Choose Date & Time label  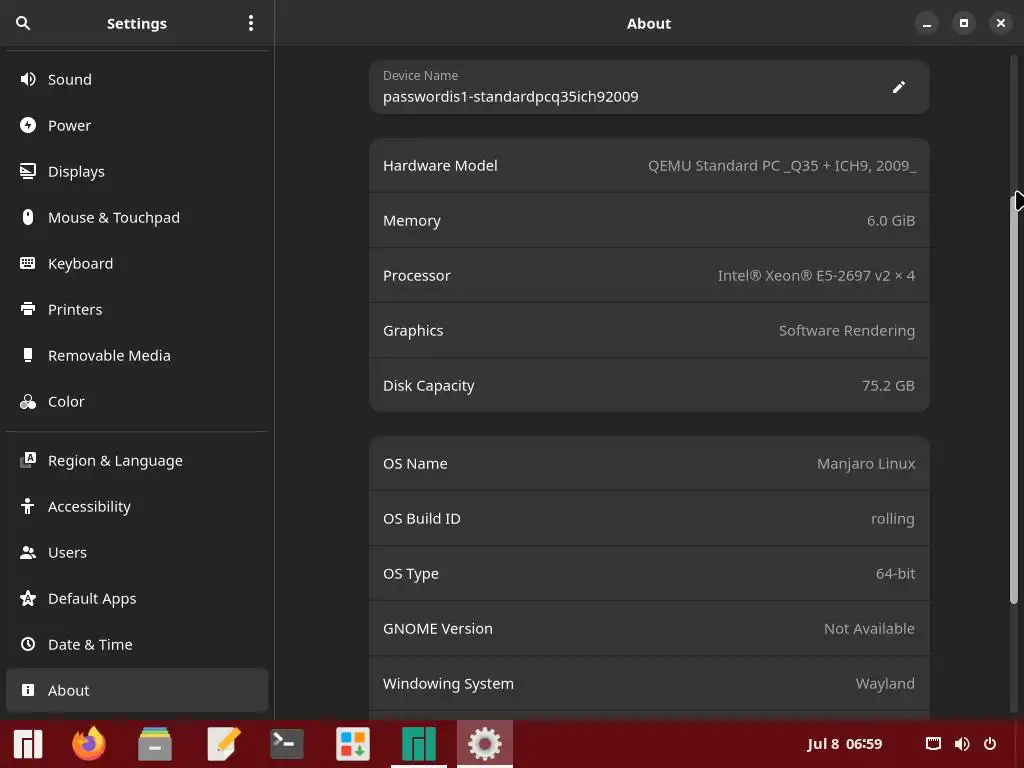pyautogui.click(x=90, y=645)
